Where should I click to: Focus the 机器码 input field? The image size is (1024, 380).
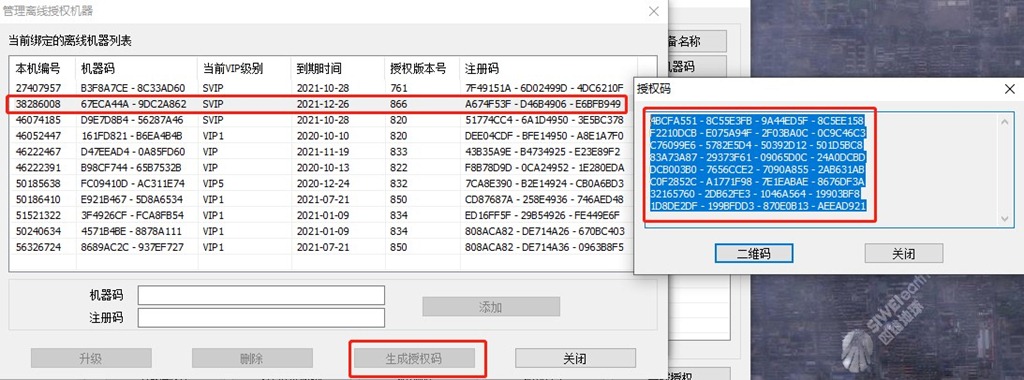(x=261, y=295)
